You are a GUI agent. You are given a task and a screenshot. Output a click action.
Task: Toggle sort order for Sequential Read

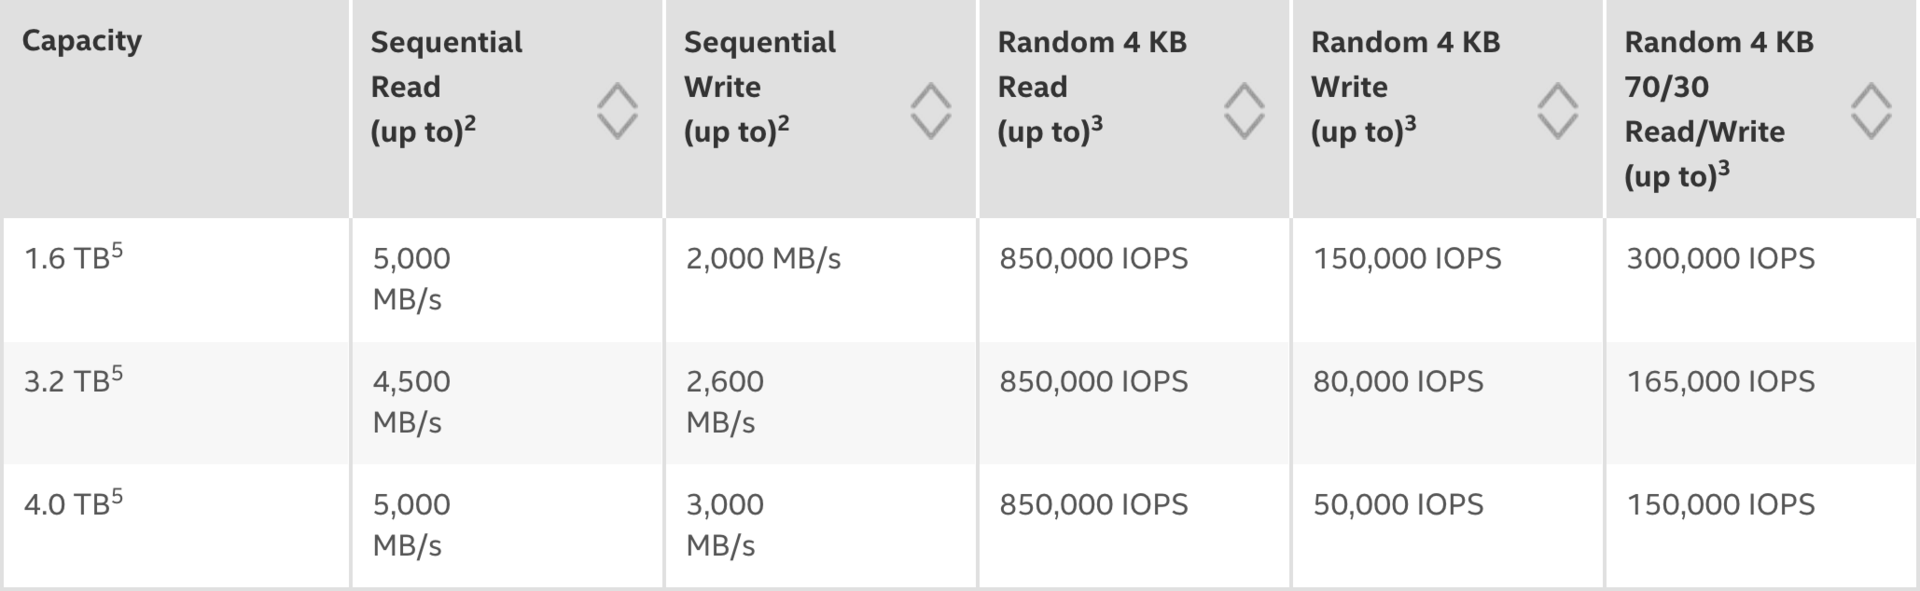point(617,108)
